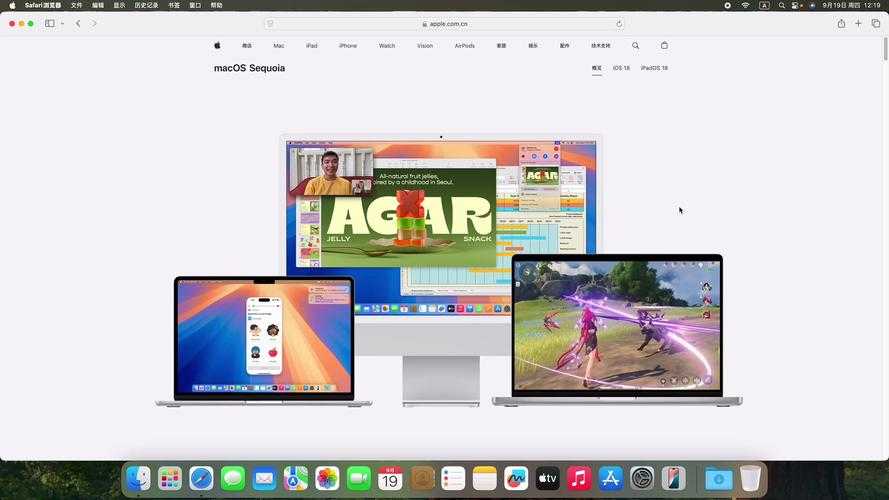Open the Apple menu
The width and height of the screenshot is (889, 500).
click(x=12, y=5)
